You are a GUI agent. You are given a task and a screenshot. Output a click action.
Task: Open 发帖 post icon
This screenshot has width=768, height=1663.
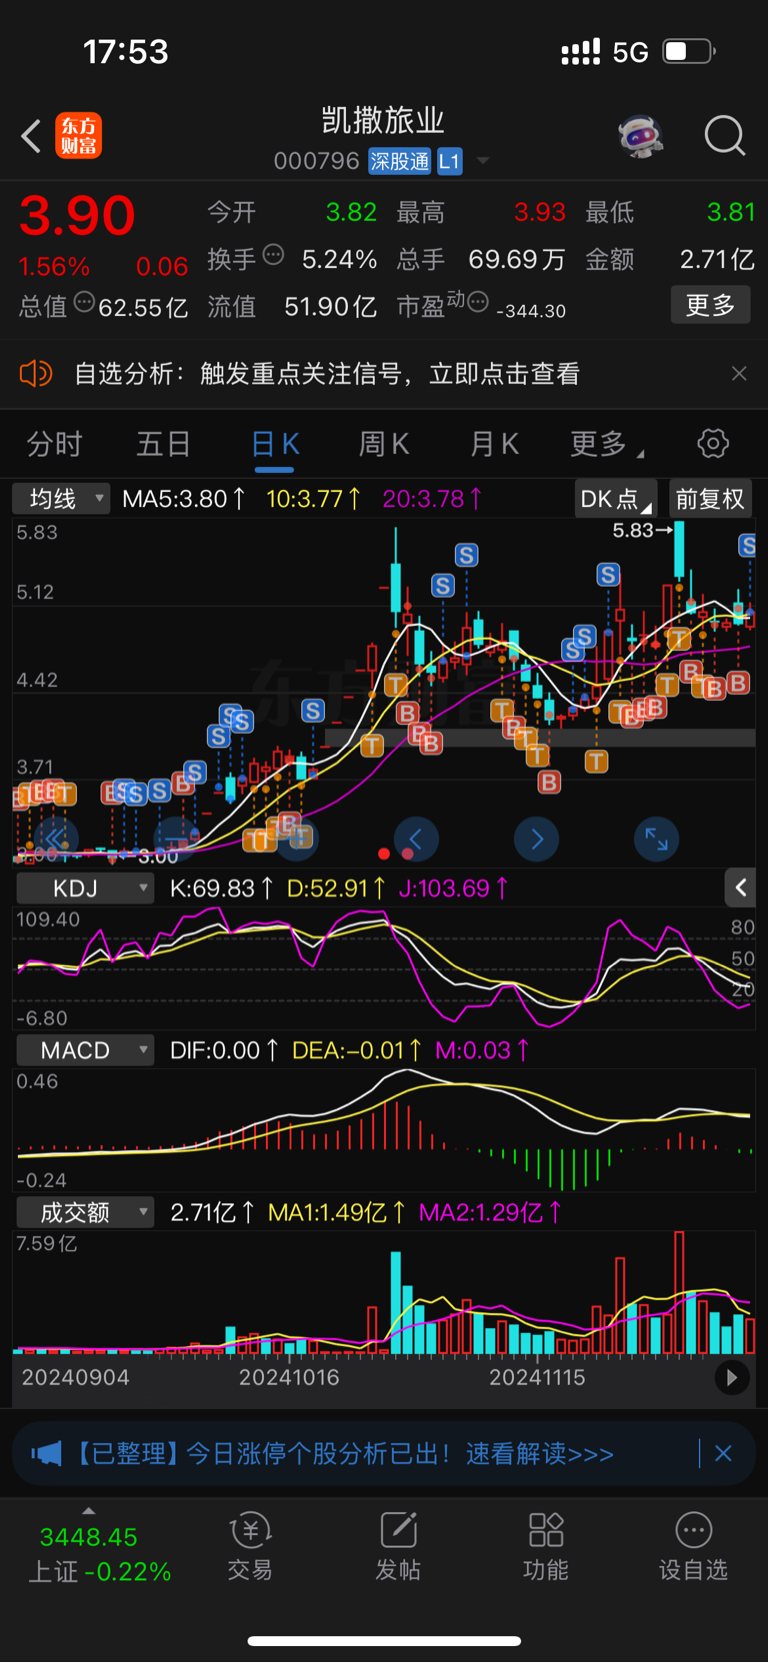398,1546
